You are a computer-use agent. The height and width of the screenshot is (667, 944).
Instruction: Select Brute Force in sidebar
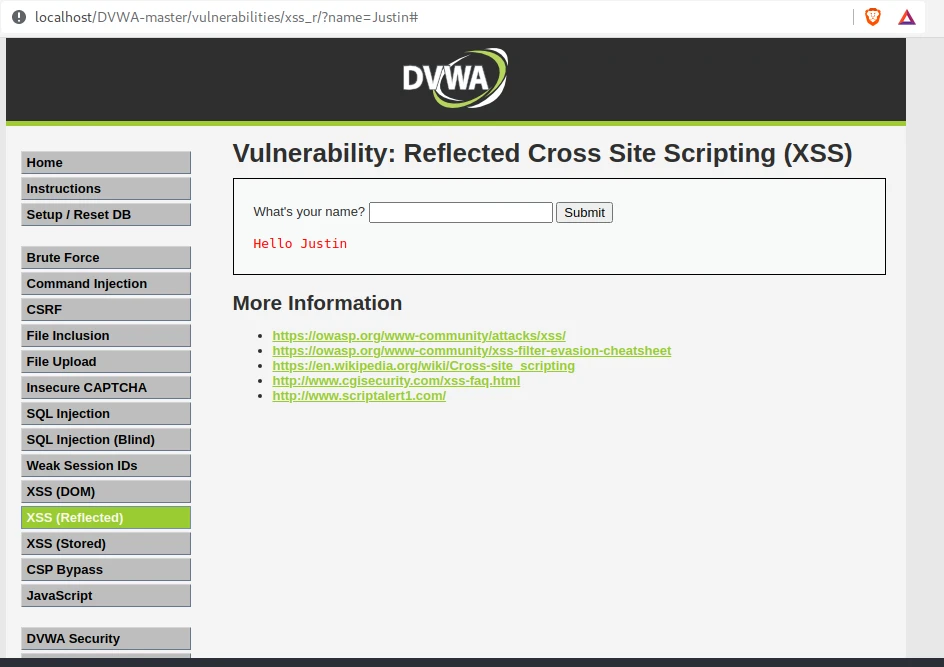(105, 258)
